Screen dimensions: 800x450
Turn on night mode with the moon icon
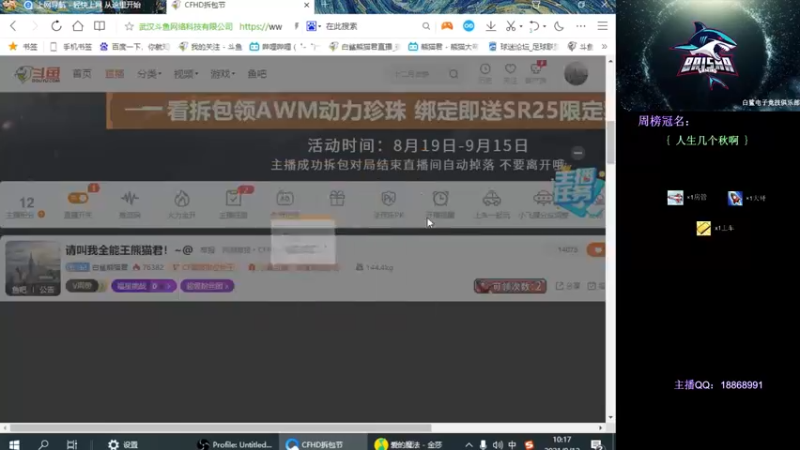pos(559,26)
